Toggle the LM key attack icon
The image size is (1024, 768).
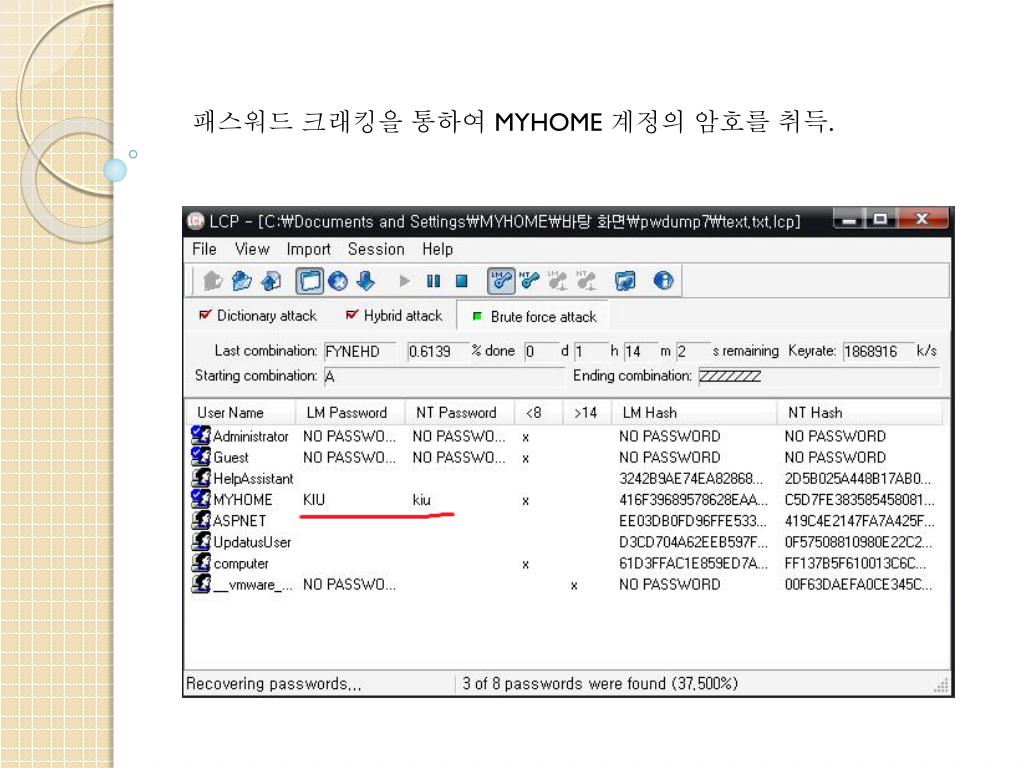(501, 281)
